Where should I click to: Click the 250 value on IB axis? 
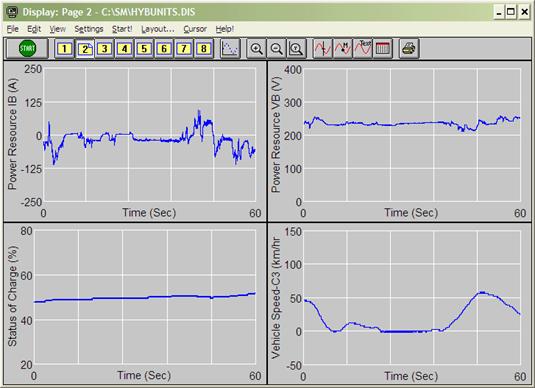[33, 69]
